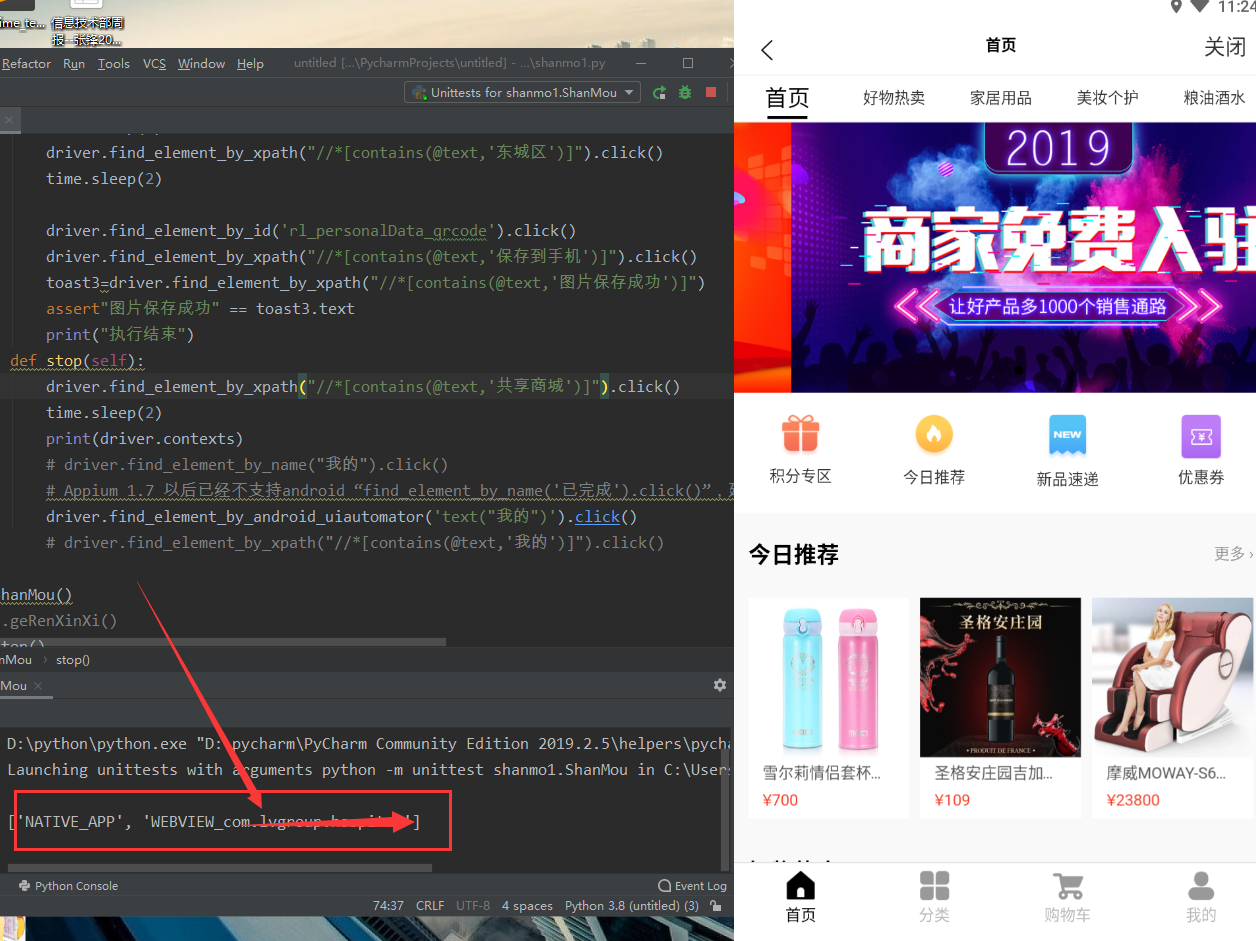1256x941 pixels.
Task: Change line ending via CRLF selector
Action: [430, 905]
